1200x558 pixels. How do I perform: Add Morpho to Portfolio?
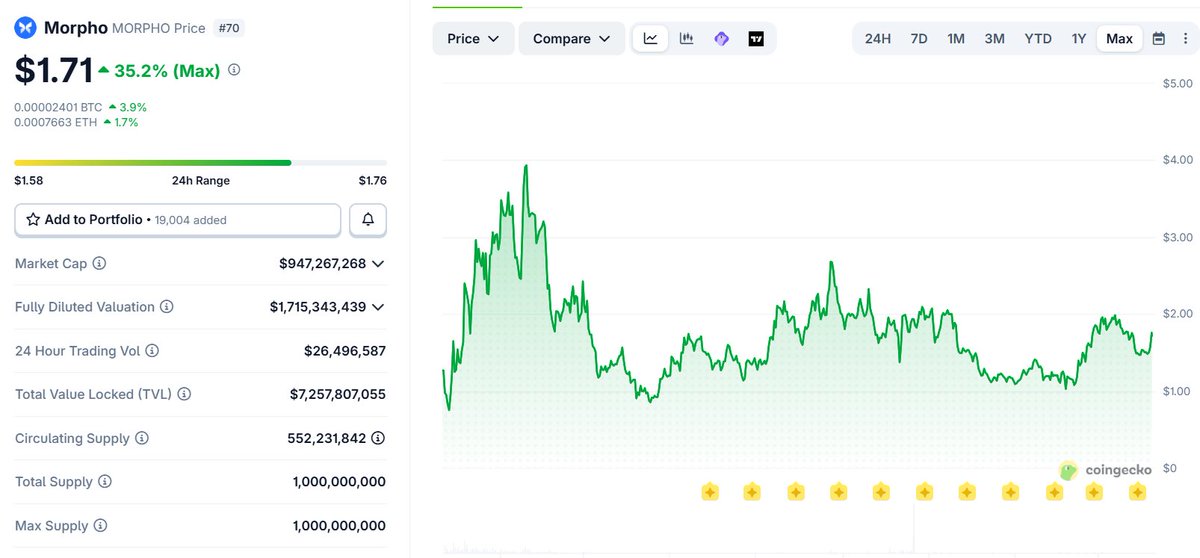point(178,219)
